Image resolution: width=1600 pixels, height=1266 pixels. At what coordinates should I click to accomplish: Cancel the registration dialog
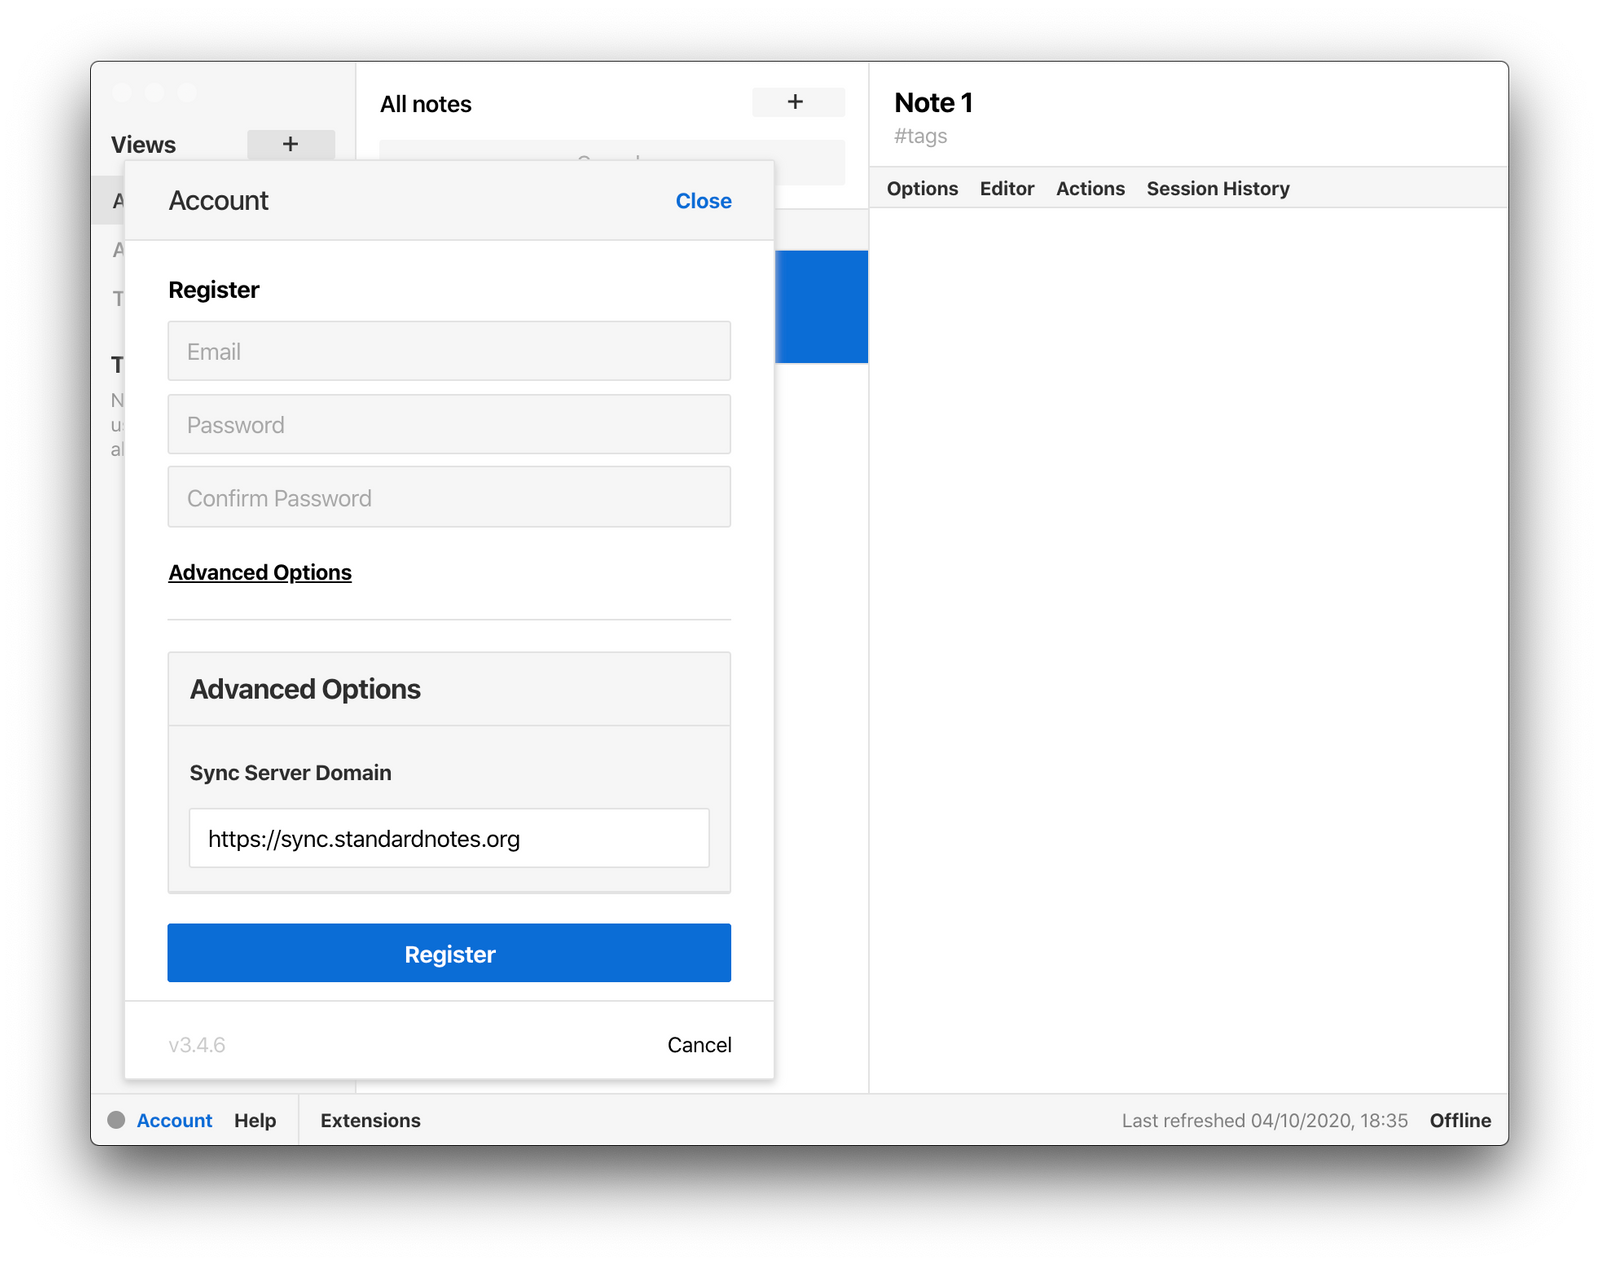pos(699,1044)
